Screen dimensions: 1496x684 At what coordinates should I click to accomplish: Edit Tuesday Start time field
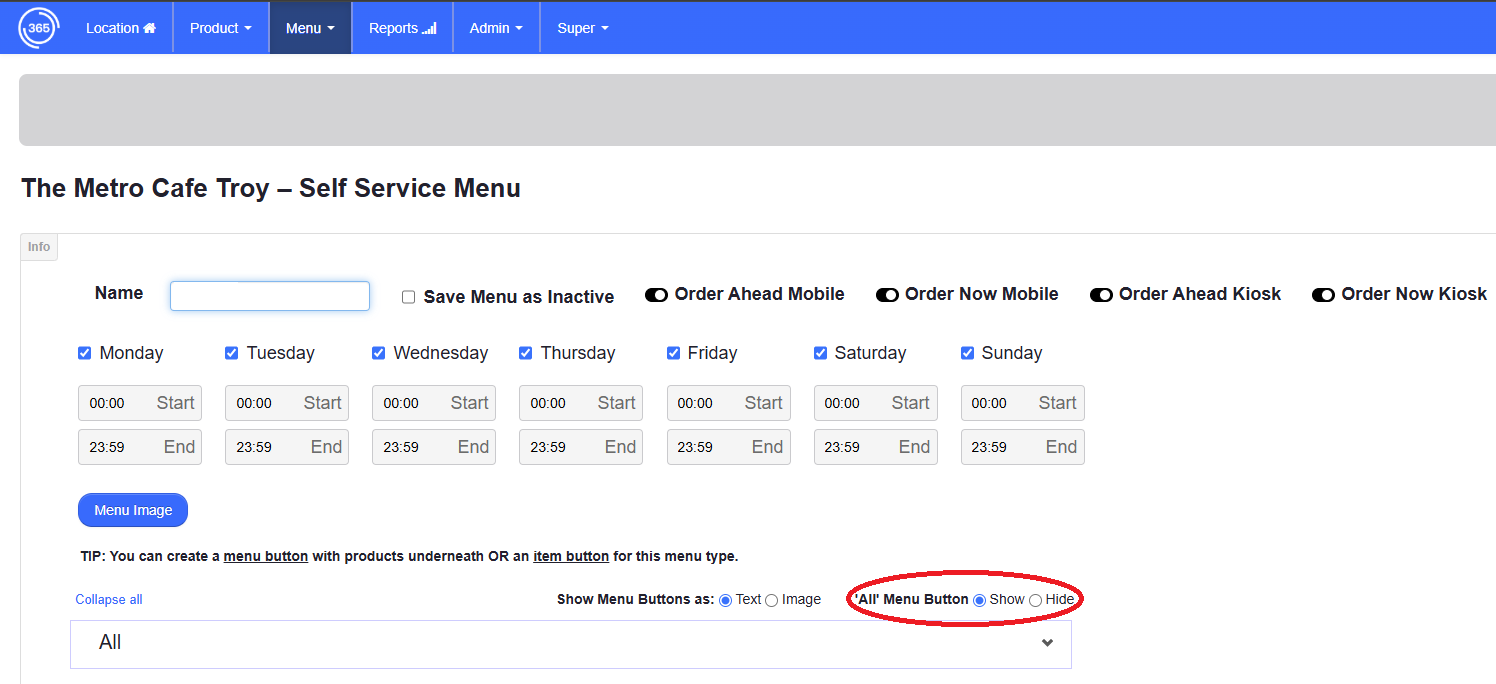287,403
